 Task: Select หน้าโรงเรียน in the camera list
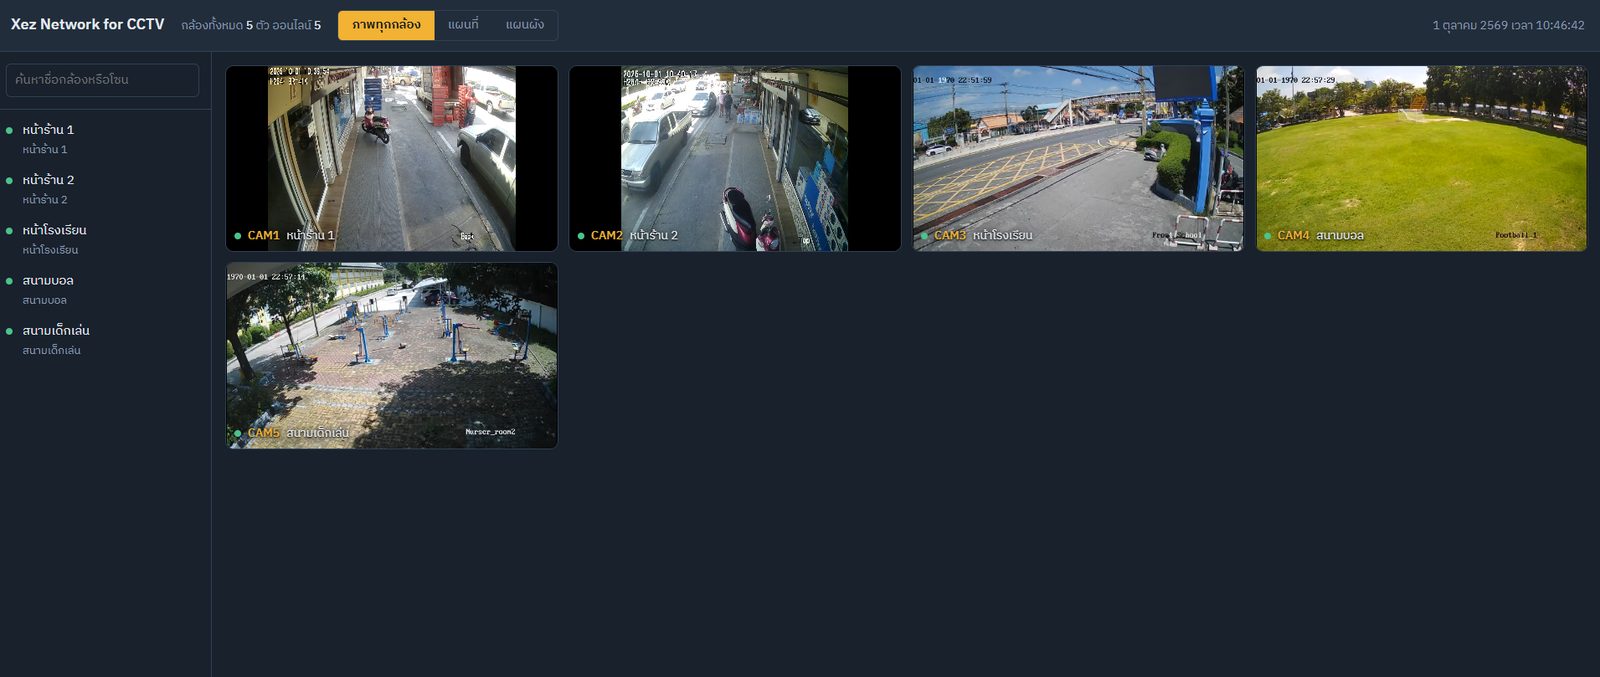click(x=105, y=239)
